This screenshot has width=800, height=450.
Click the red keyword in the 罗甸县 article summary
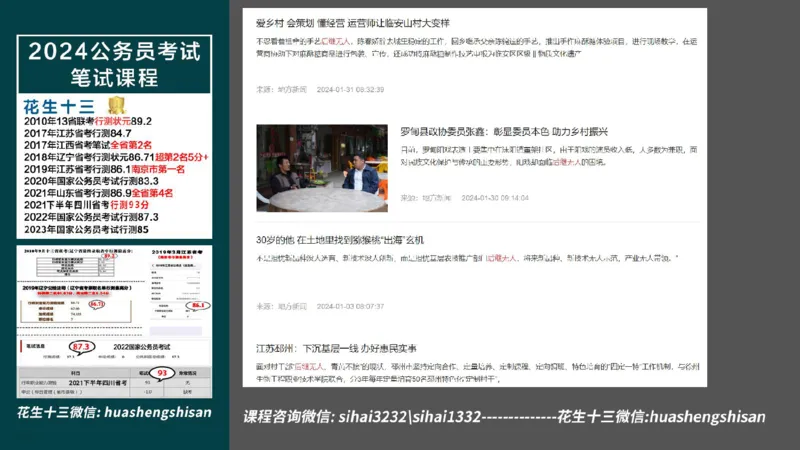click(567, 162)
